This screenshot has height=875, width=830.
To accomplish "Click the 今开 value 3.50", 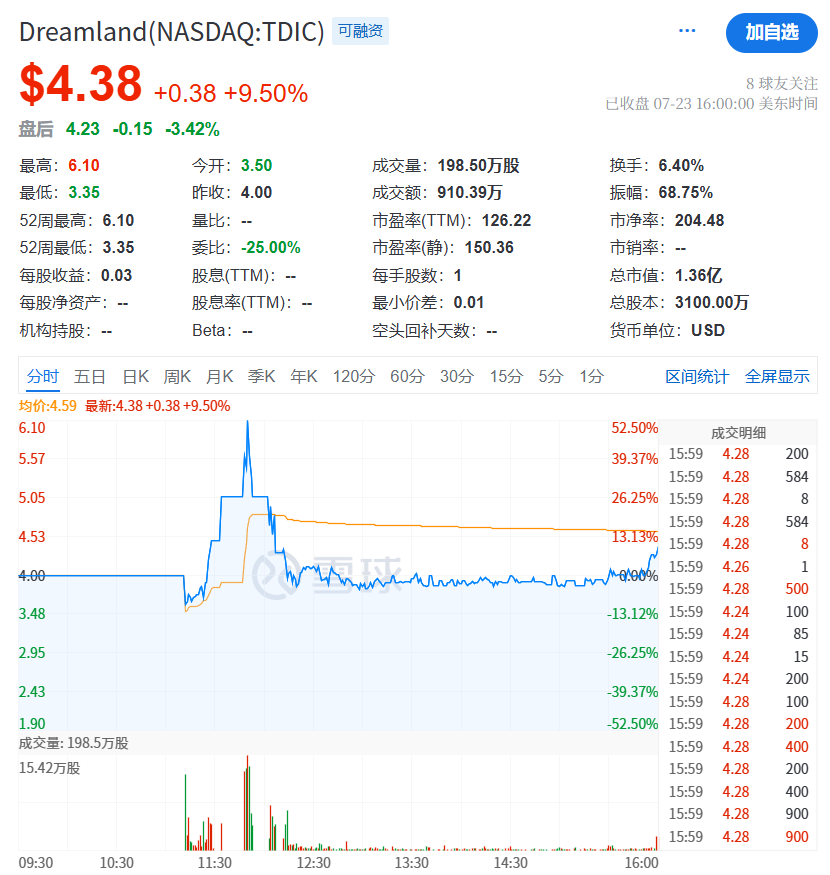I will [256, 165].
